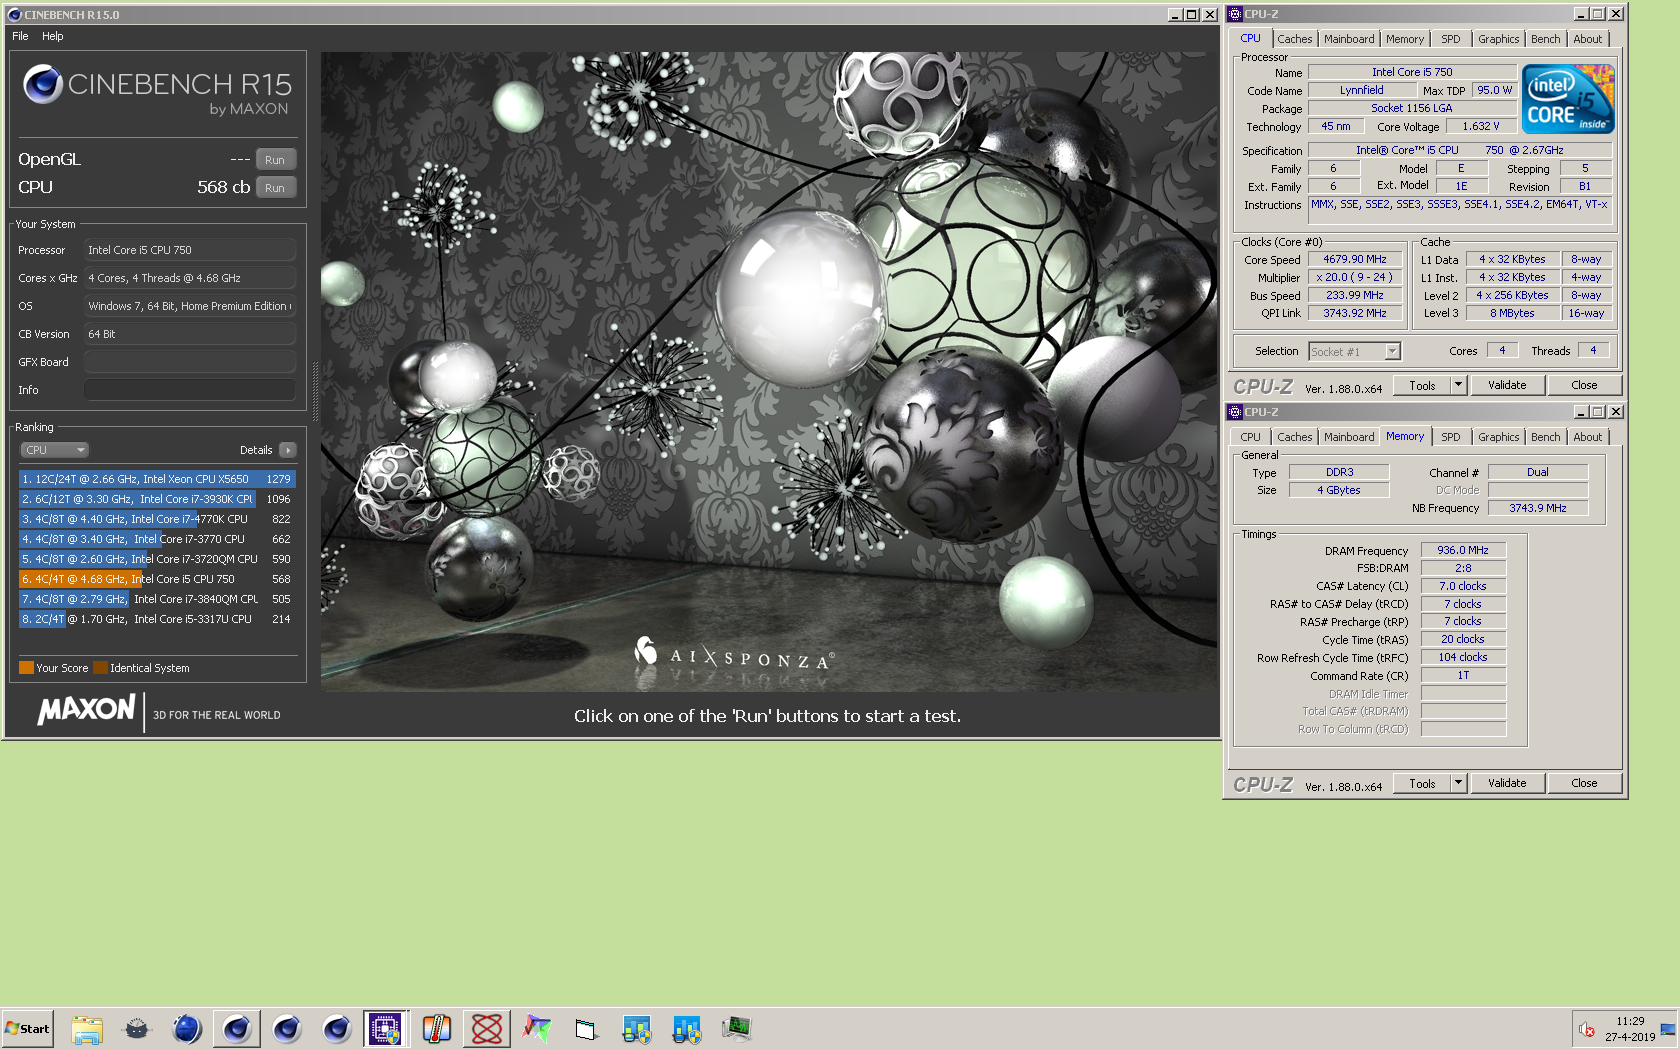
Task: Open Graphics tab in CPU-Z processor window
Action: (x=1498, y=39)
